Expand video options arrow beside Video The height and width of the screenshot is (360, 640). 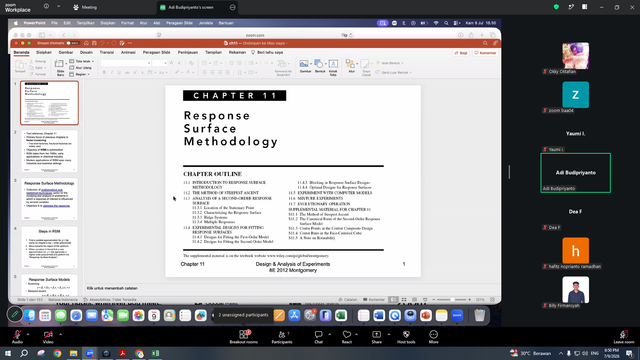pyautogui.click(x=60, y=334)
